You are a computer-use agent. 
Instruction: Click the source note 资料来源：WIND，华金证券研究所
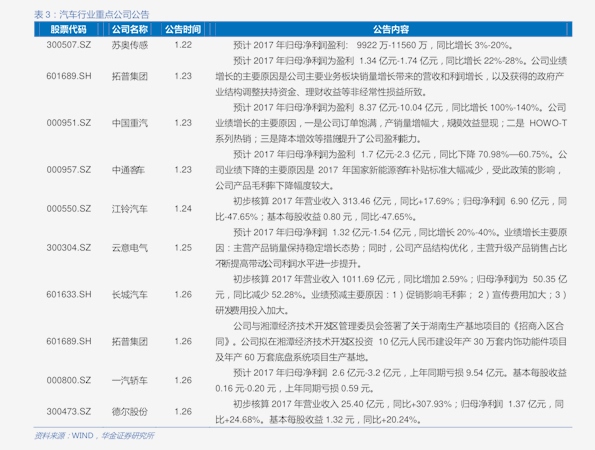[94, 436]
